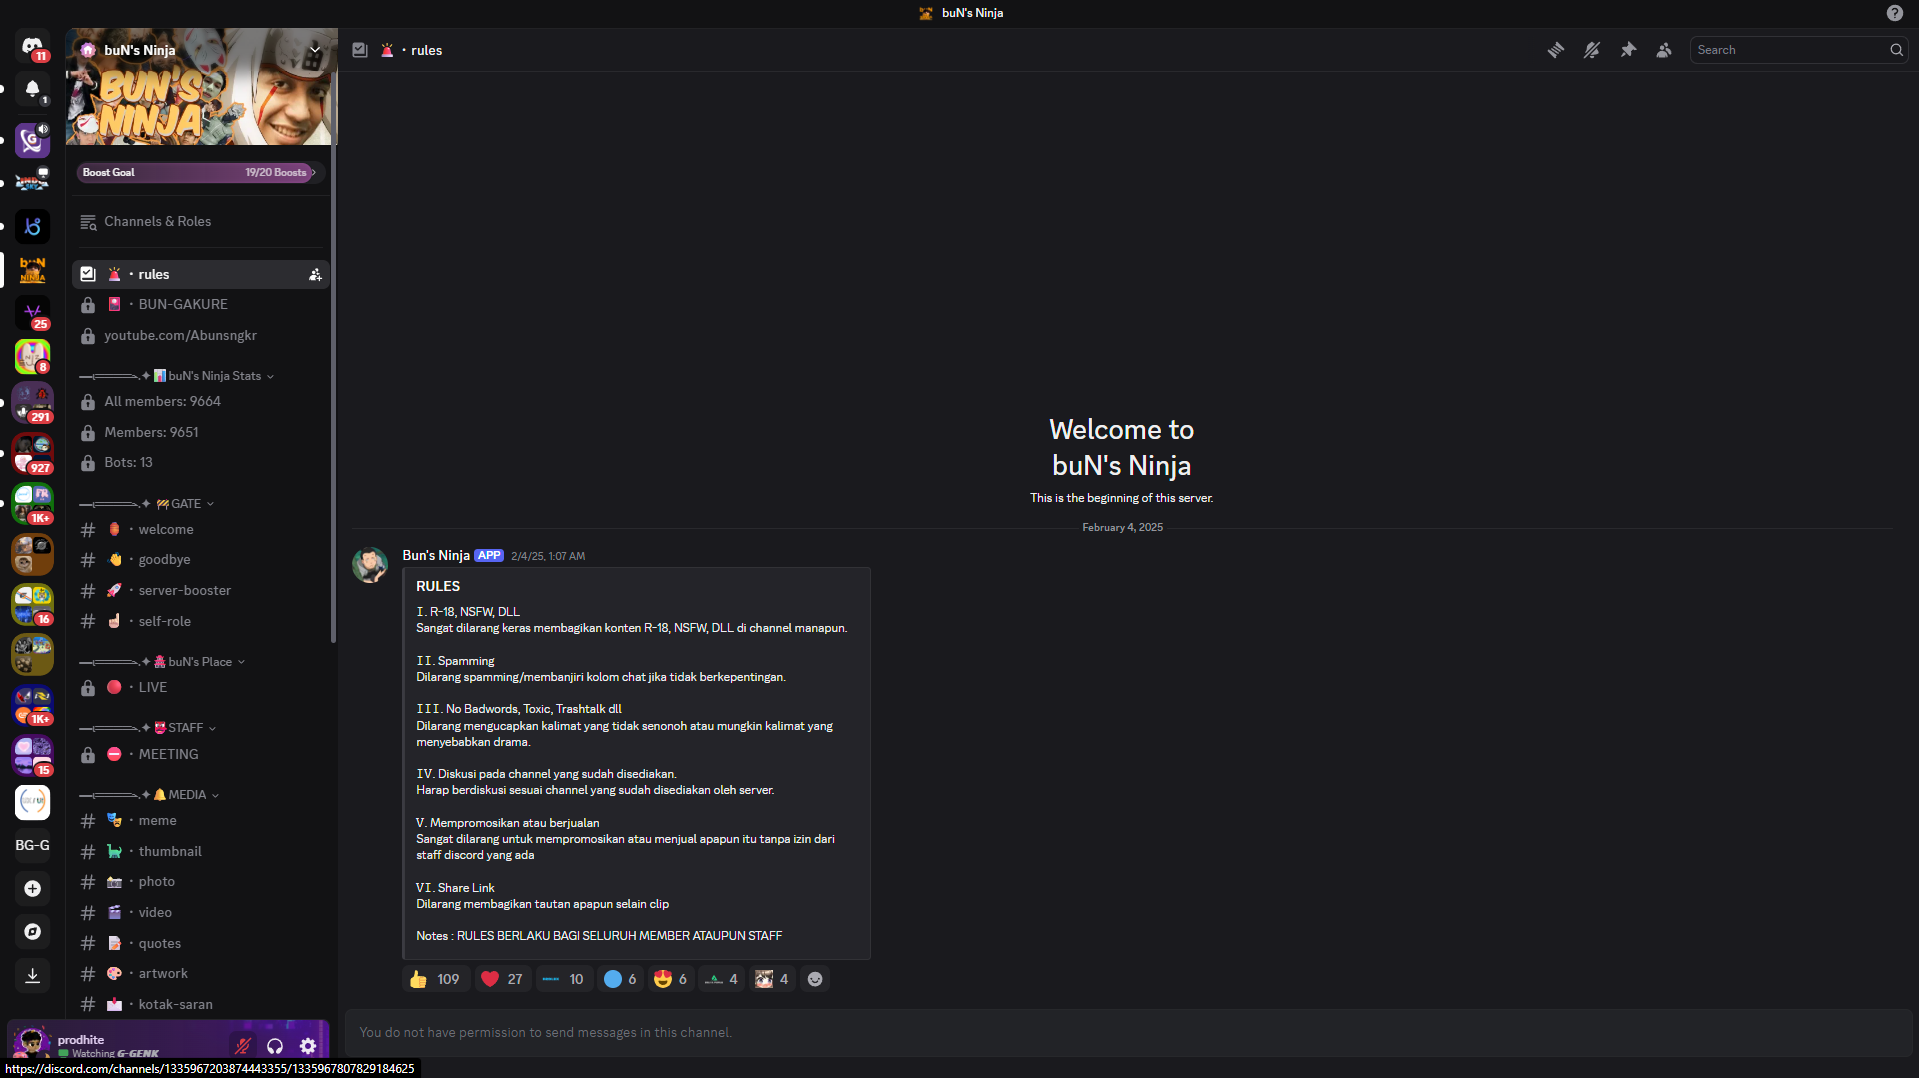
Task: Click the Bun's Ninja username
Action: tap(436, 555)
